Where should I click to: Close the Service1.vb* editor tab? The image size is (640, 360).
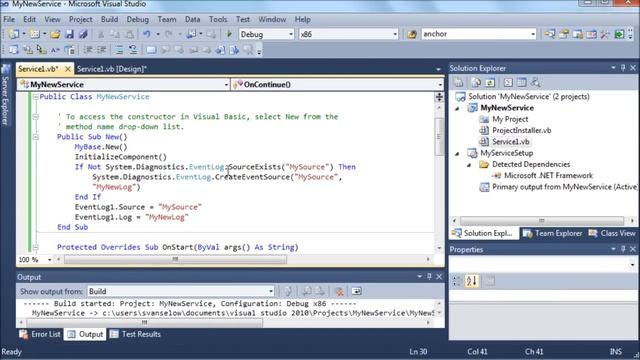click(68, 69)
